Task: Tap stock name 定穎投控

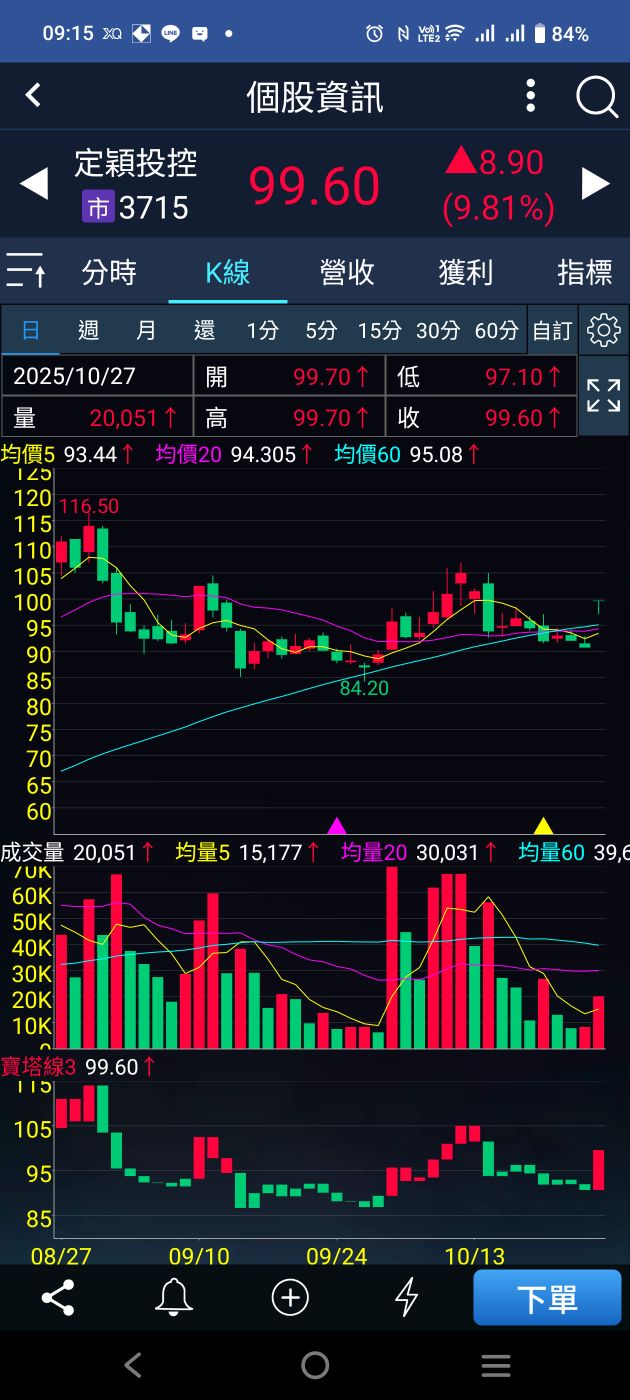Action: tap(135, 163)
